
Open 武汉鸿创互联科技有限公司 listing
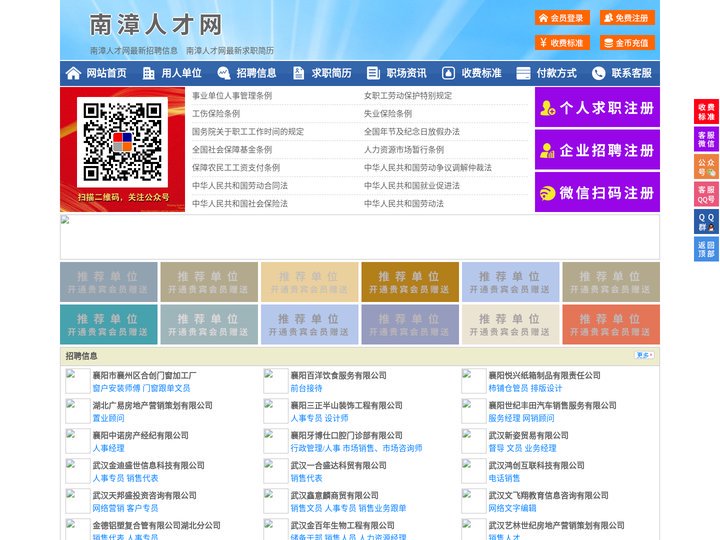[536, 465]
